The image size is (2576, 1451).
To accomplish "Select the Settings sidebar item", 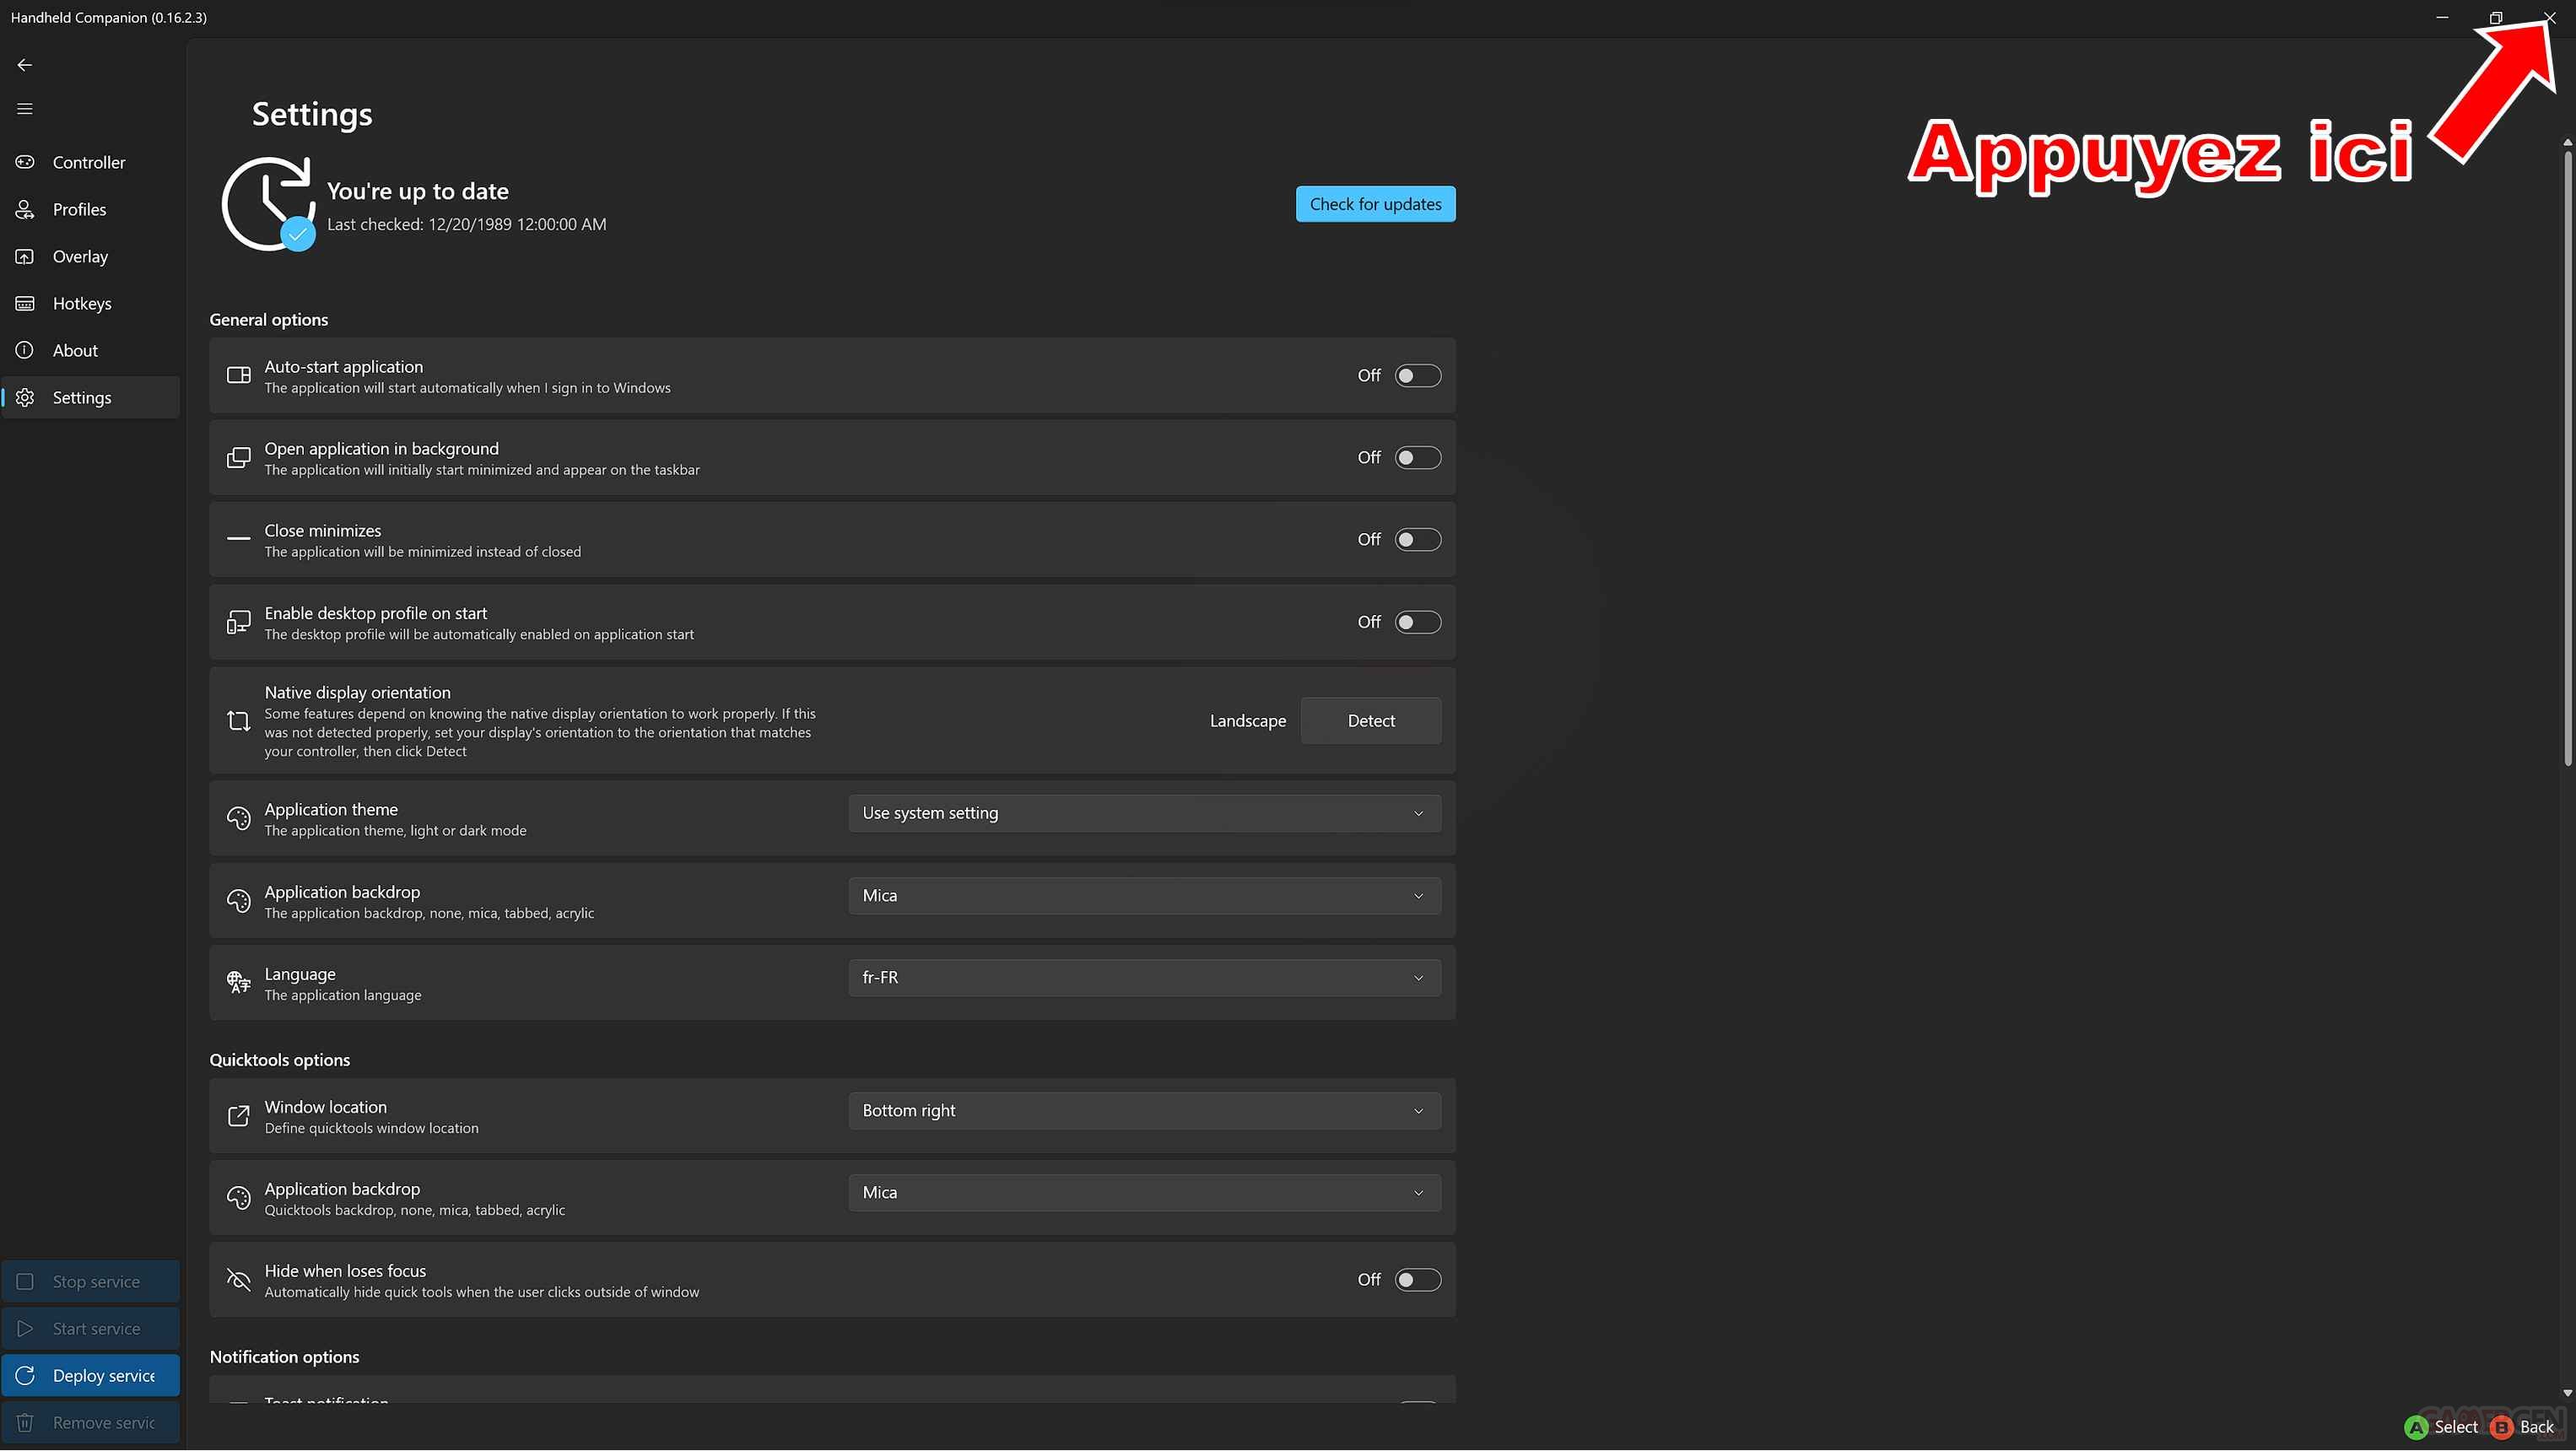I will [82, 397].
